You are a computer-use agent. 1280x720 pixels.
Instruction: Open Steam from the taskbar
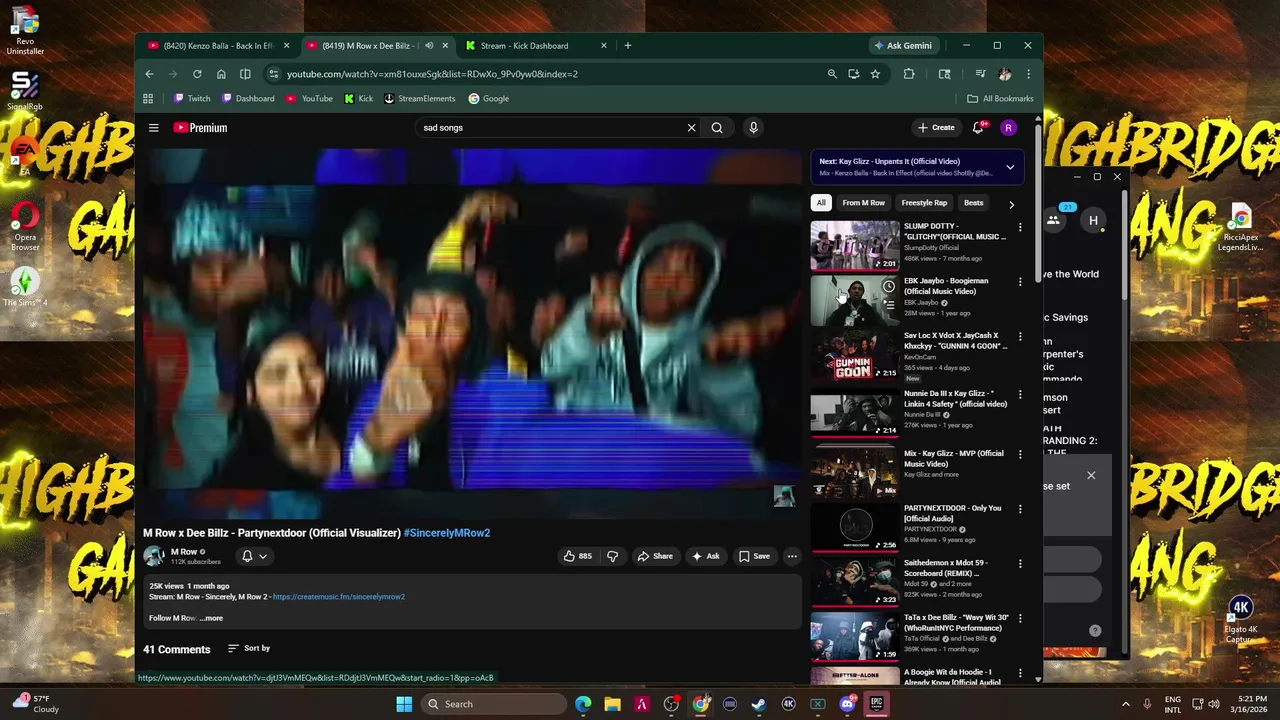(759, 704)
